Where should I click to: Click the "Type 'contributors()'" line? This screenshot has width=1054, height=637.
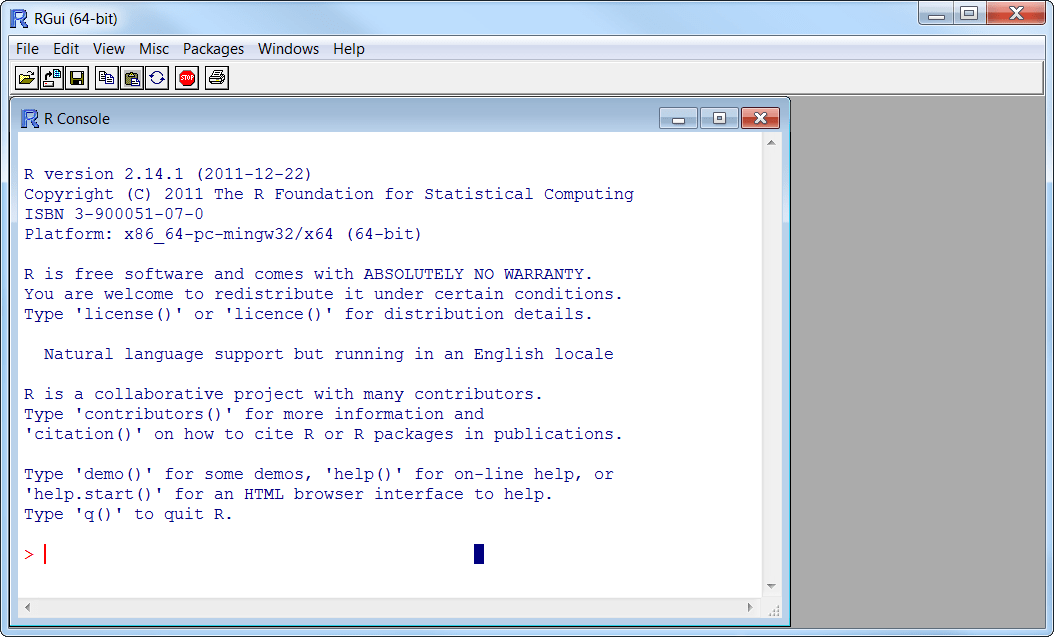254,415
